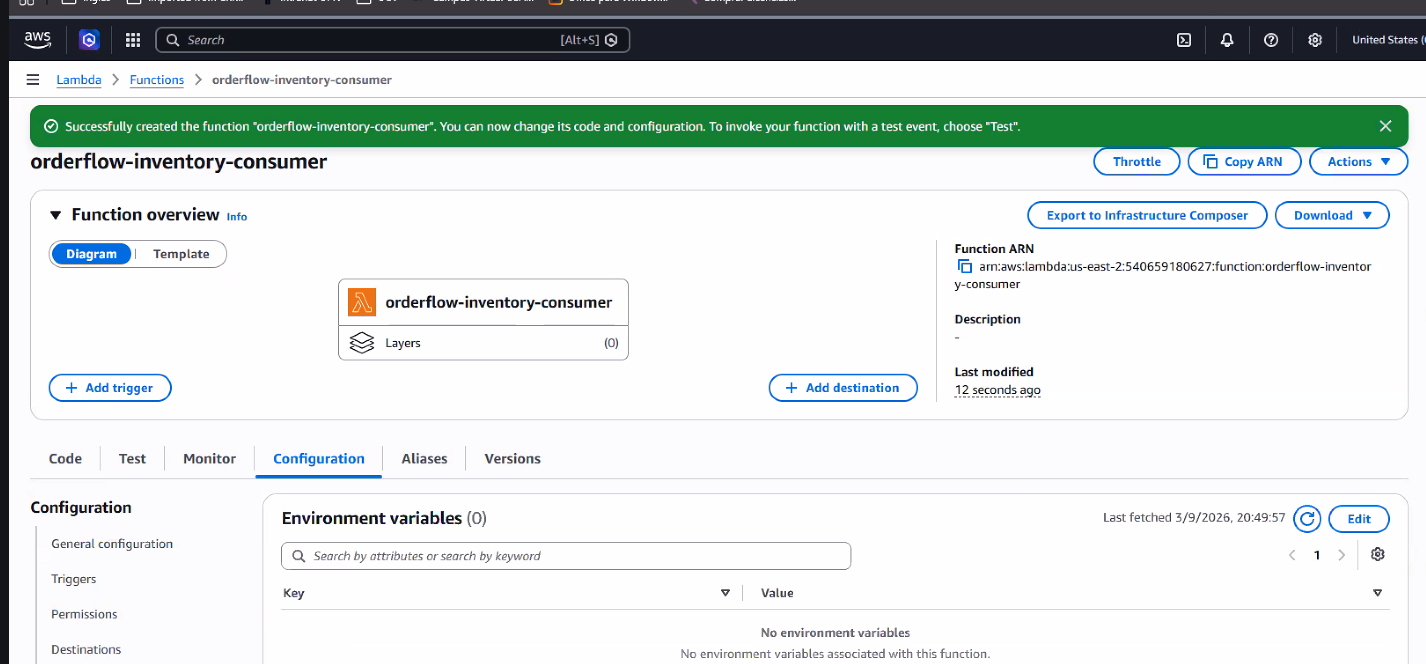Collapse the Function overview section
The height and width of the screenshot is (664, 1426).
pos(56,215)
